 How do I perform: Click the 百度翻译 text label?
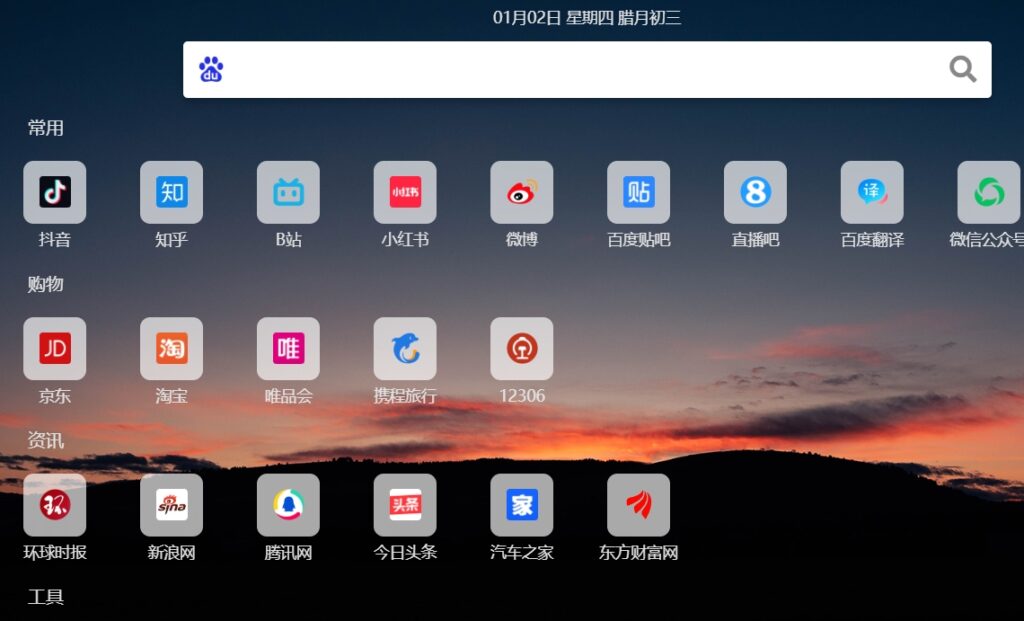(872, 240)
